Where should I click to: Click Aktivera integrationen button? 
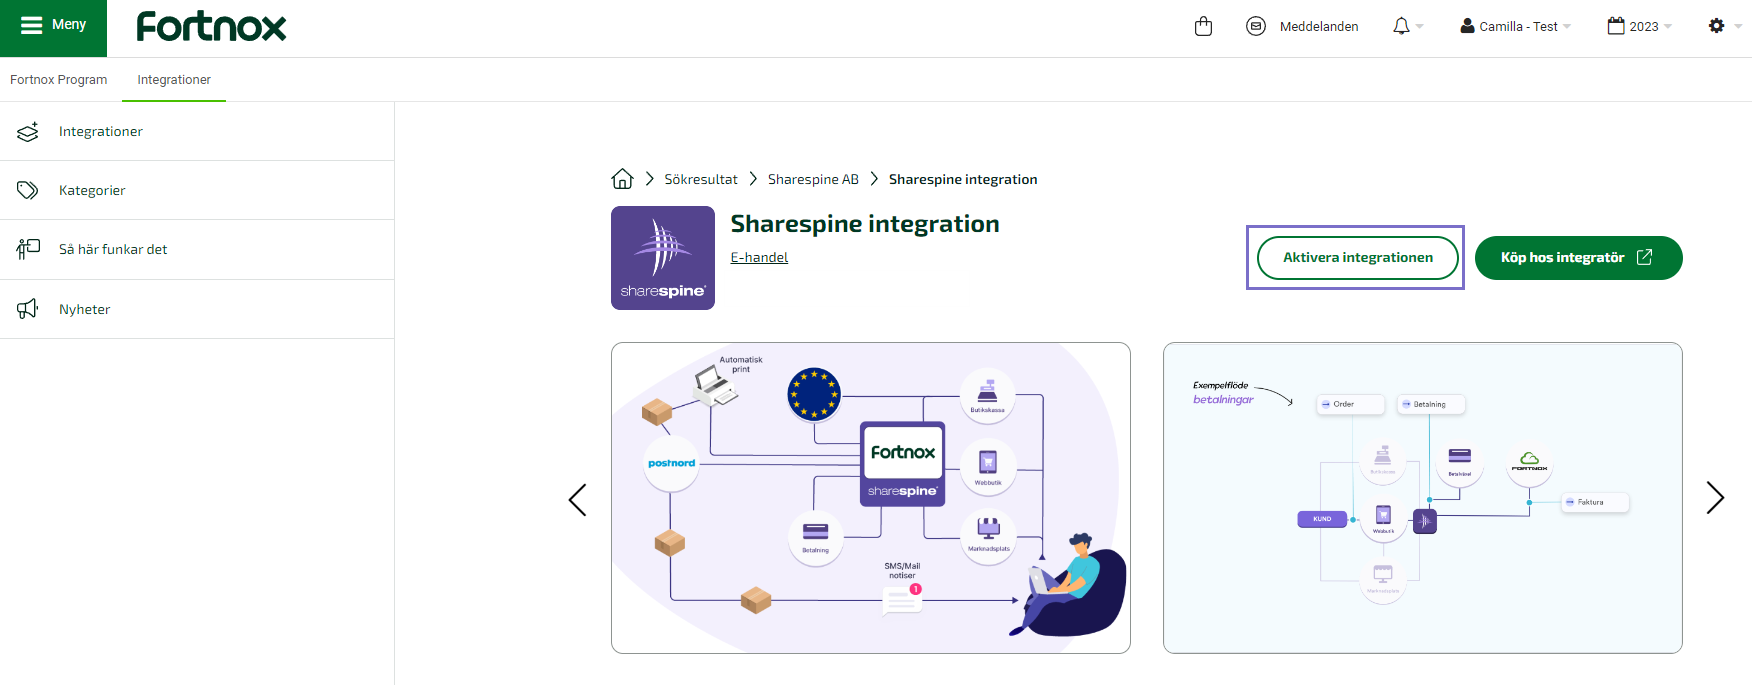tap(1358, 258)
